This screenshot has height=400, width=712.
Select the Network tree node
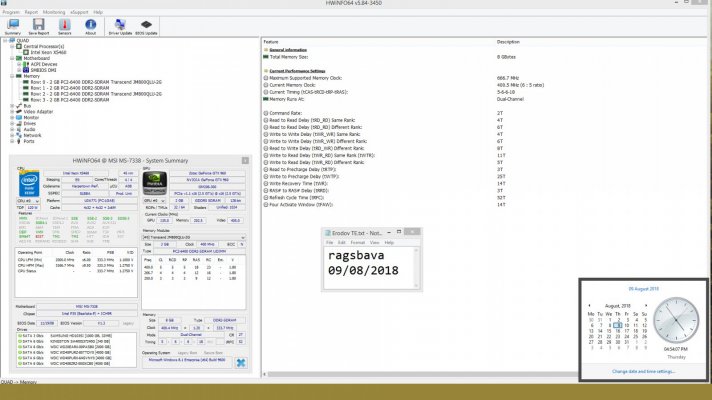pos(32,135)
